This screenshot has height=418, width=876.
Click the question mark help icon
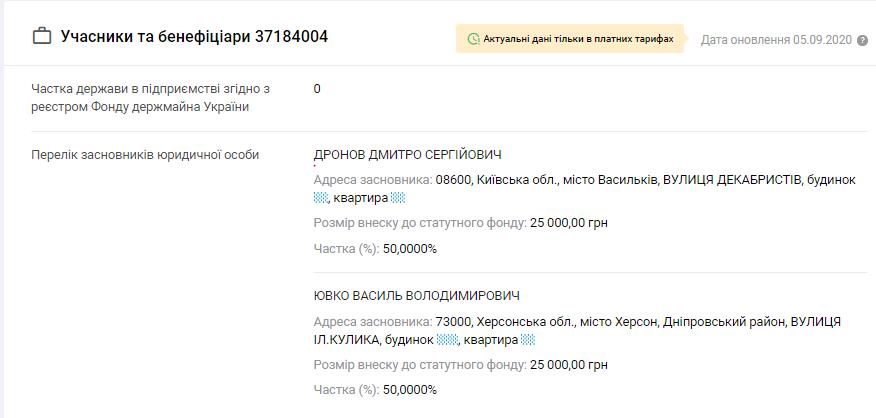pyautogui.click(x=862, y=40)
